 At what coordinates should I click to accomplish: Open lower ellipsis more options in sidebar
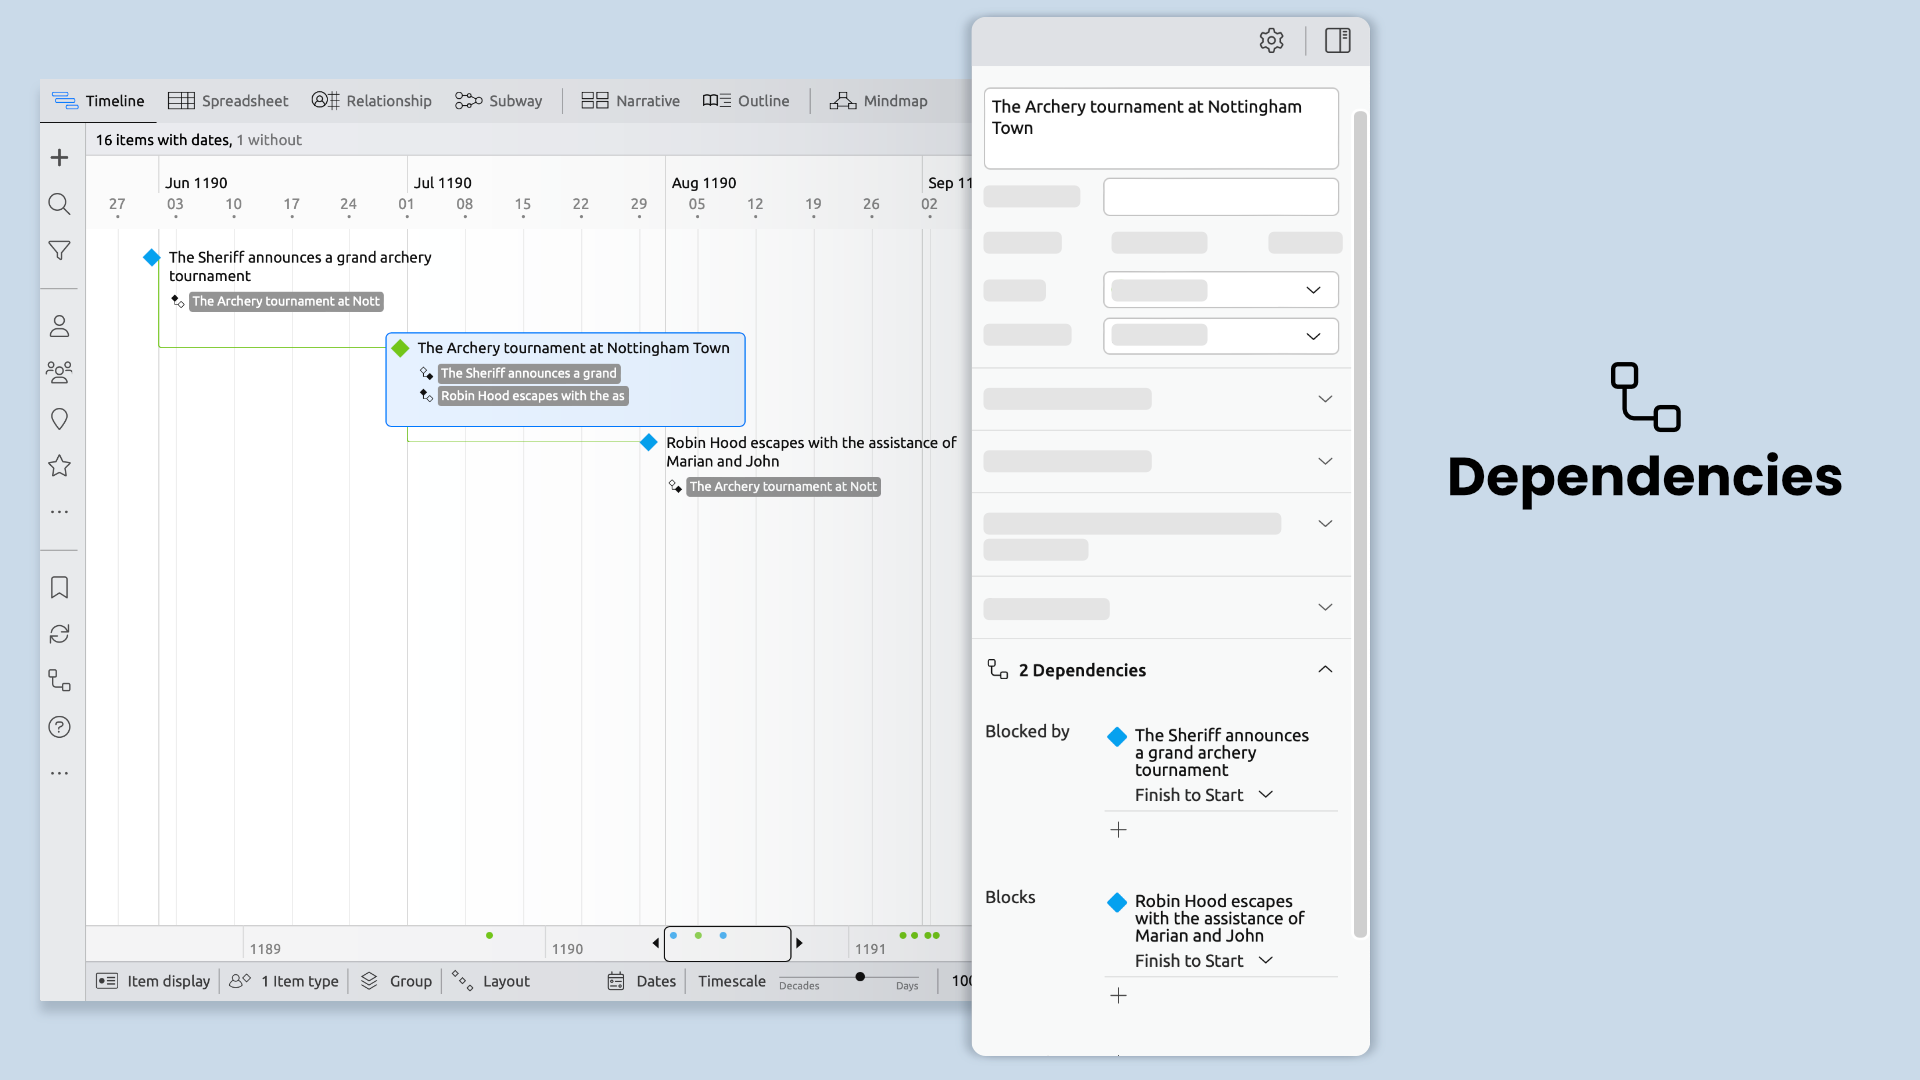click(60, 773)
